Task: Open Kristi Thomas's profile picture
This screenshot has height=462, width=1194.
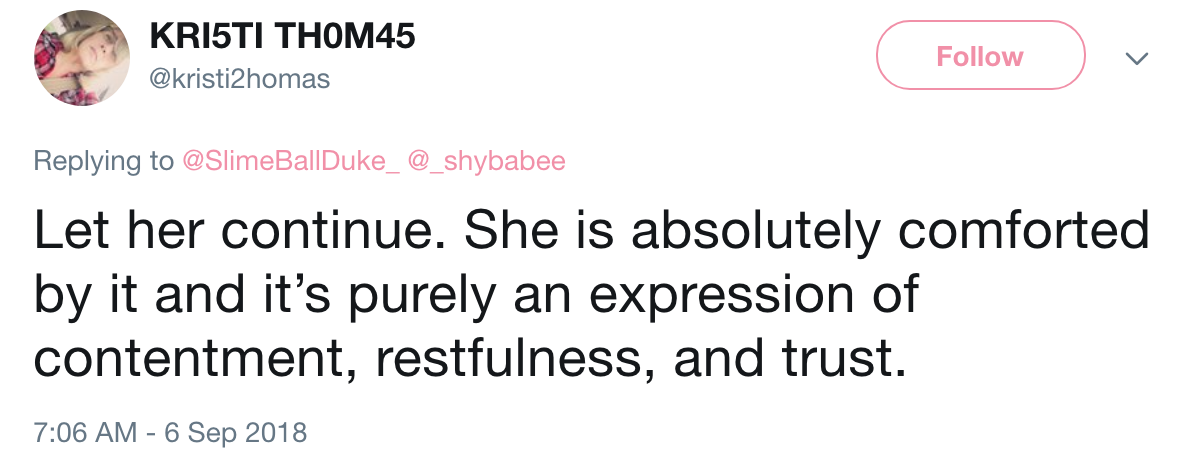Action: coord(81,58)
